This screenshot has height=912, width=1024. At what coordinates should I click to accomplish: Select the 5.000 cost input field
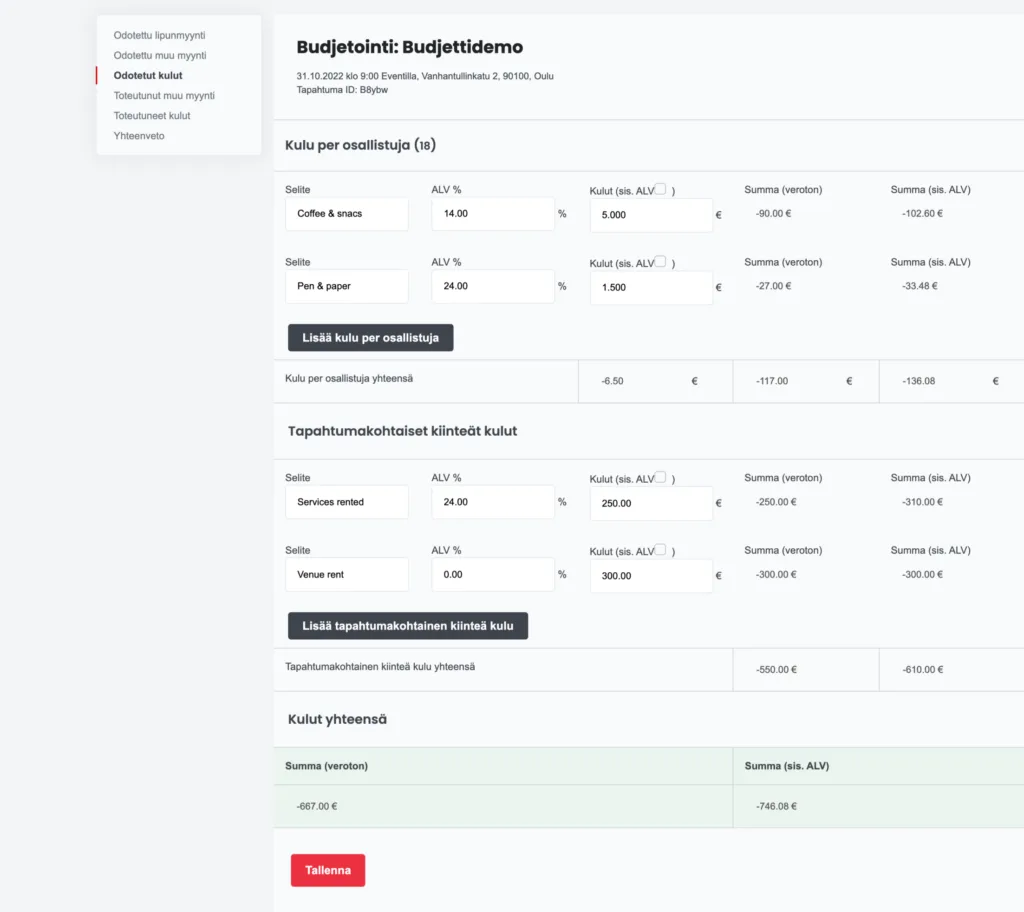(651, 215)
